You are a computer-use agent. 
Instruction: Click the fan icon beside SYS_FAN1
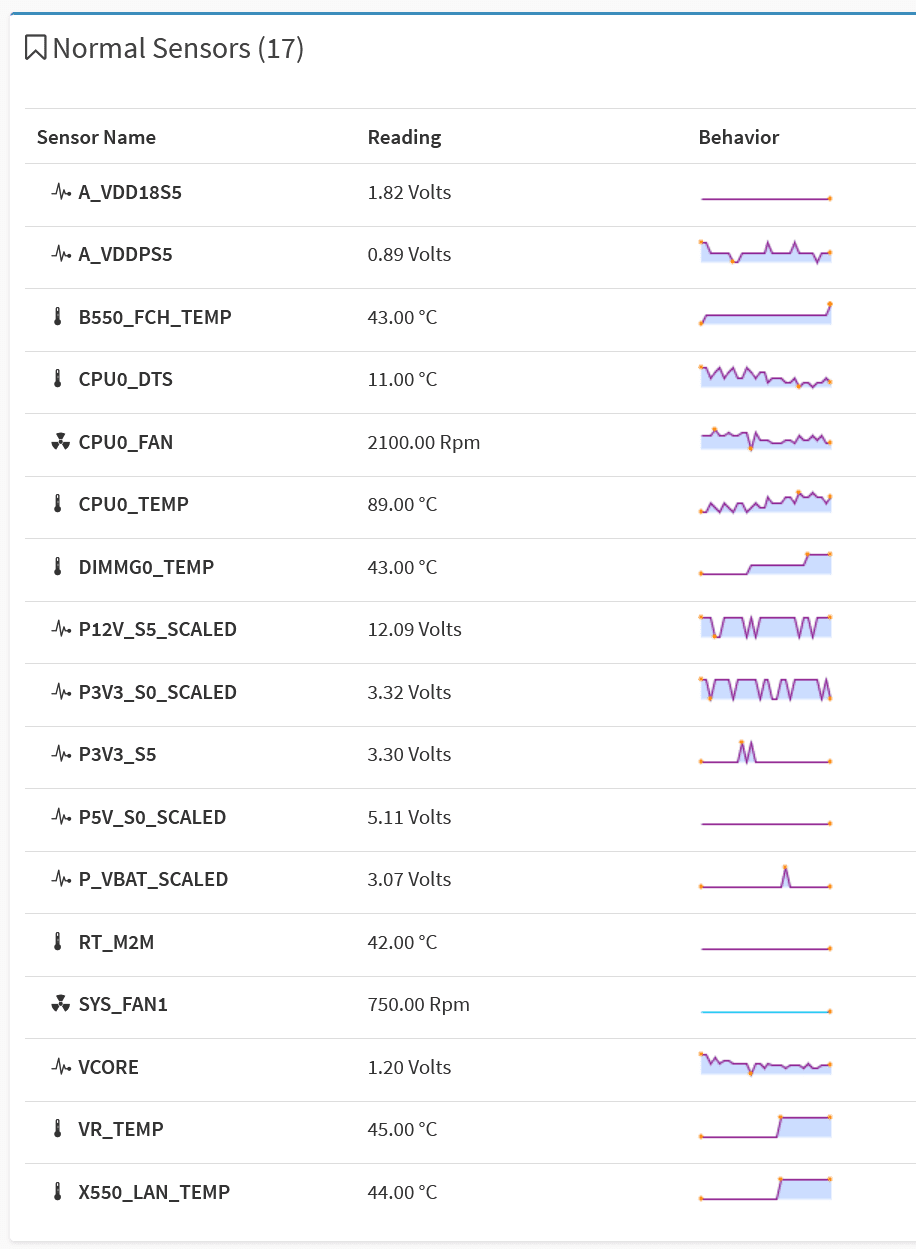61,1004
